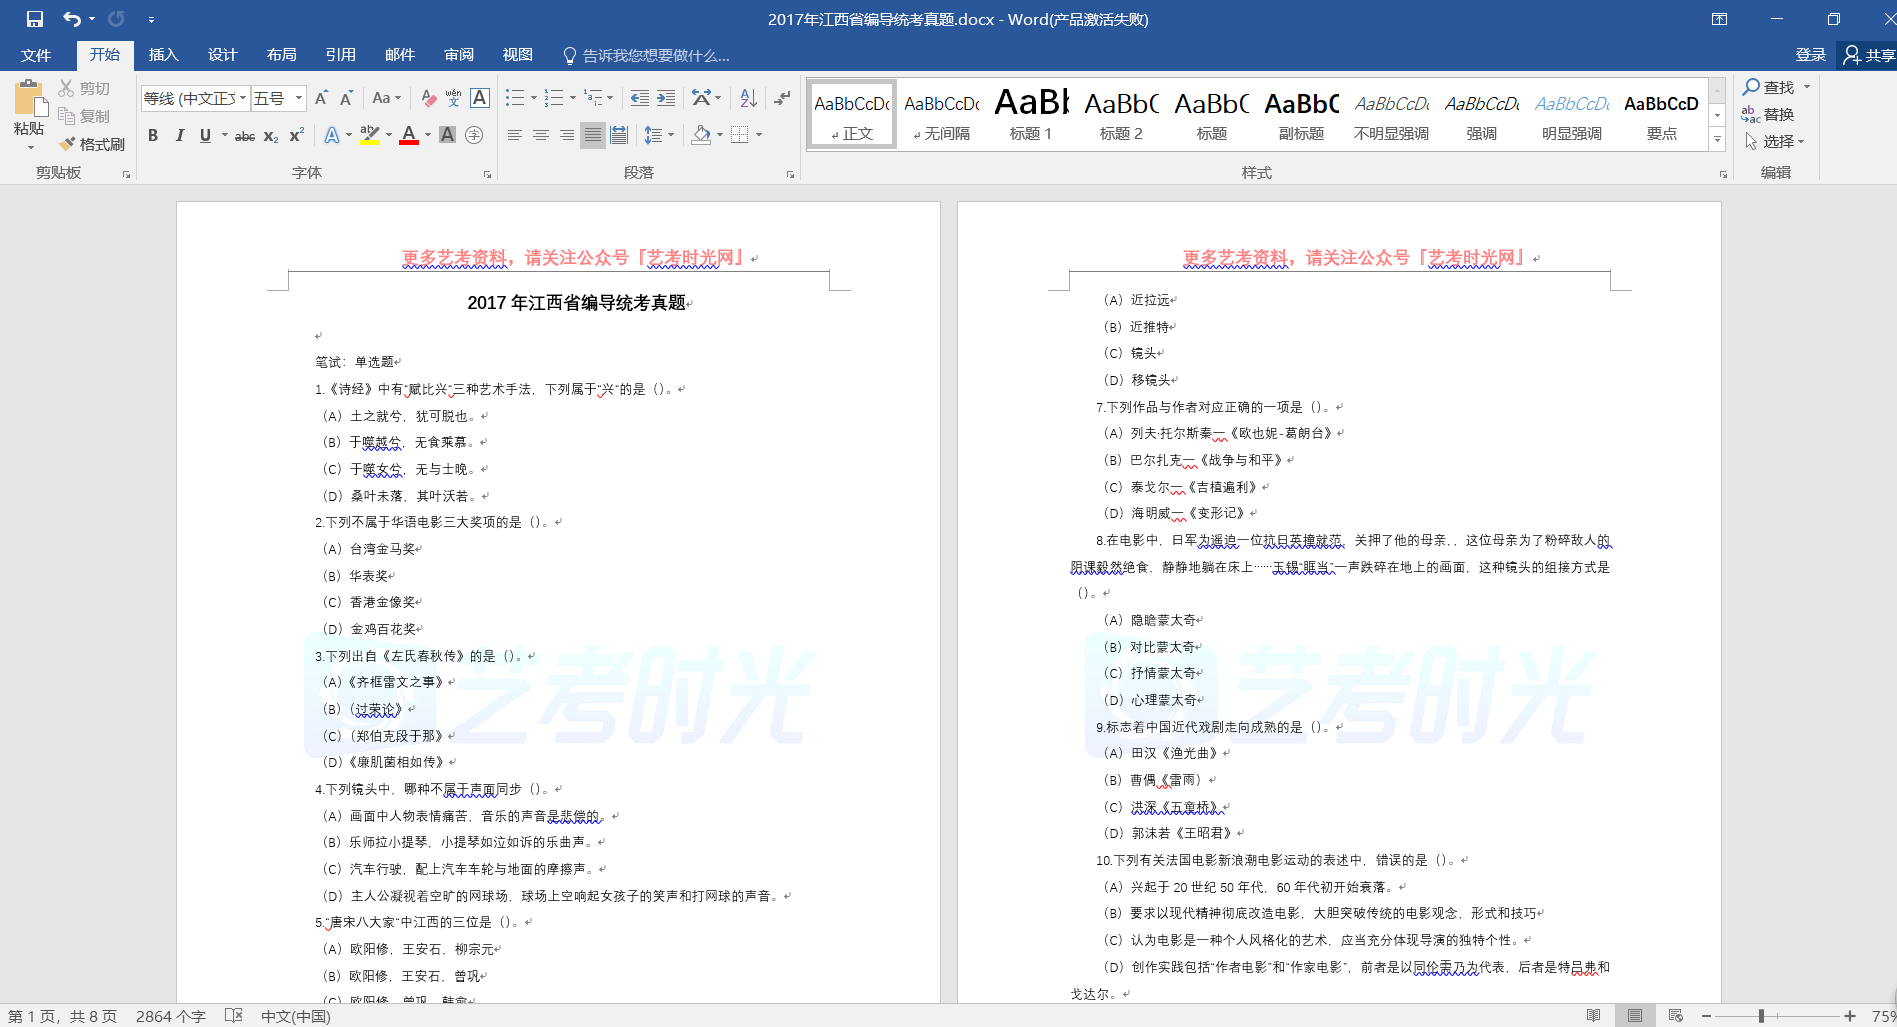Expand line spacing options dropdown
This screenshot has width=1897, height=1027.
671,135
